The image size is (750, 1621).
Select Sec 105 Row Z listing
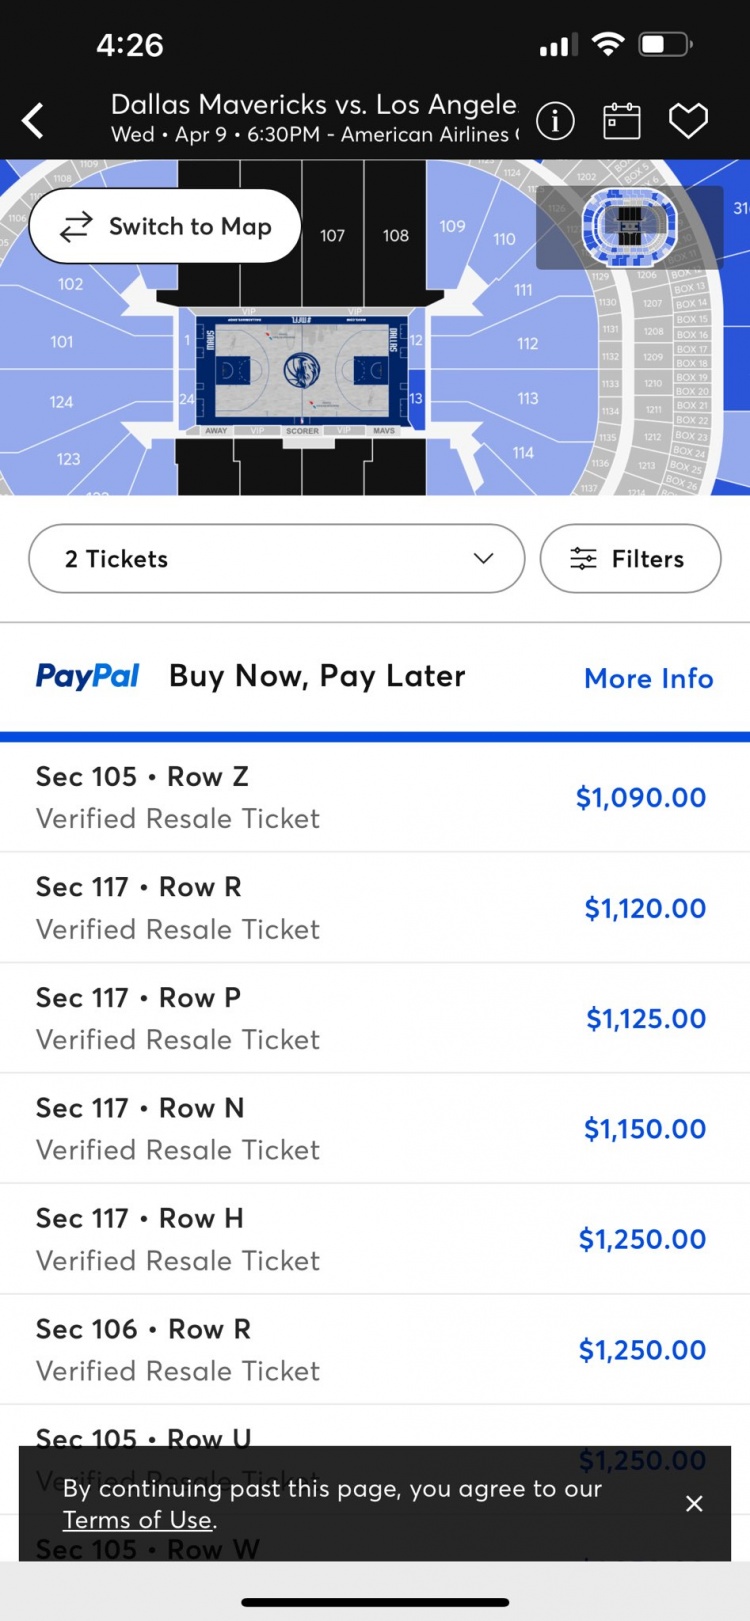point(370,797)
